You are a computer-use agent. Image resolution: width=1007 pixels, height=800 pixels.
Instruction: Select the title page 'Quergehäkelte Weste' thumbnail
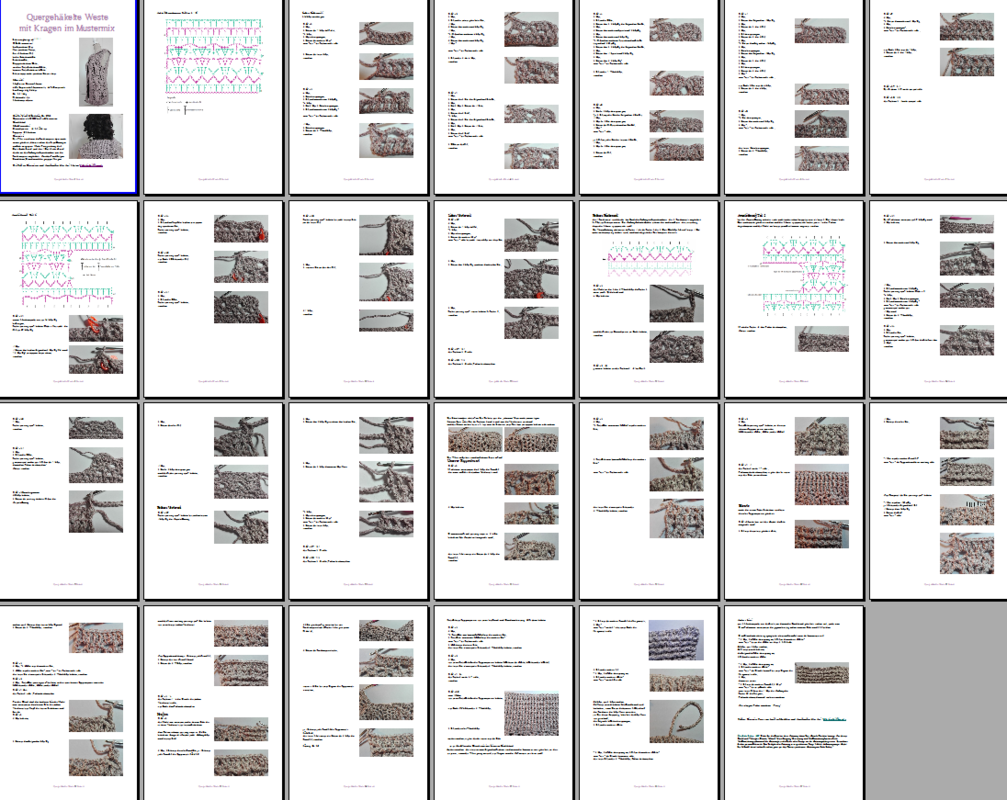(x=68, y=97)
